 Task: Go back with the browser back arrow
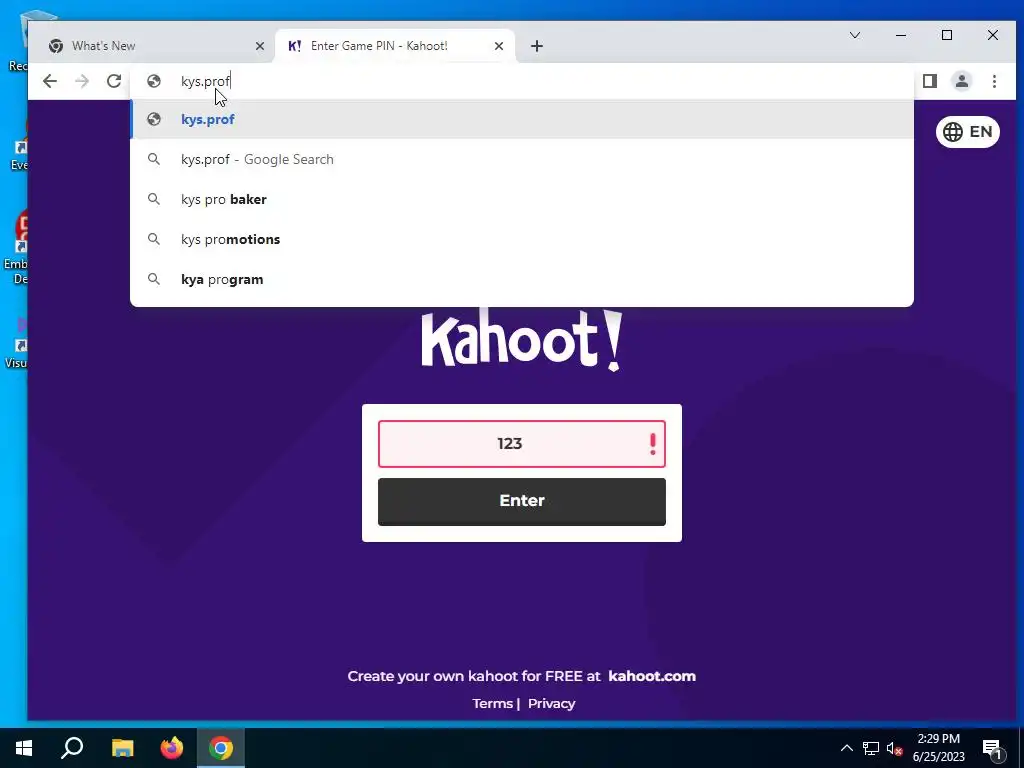pyautogui.click(x=50, y=81)
